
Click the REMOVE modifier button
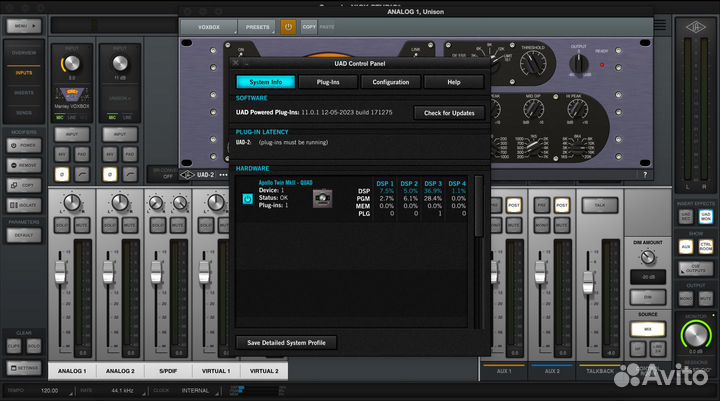(x=24, y=165)
